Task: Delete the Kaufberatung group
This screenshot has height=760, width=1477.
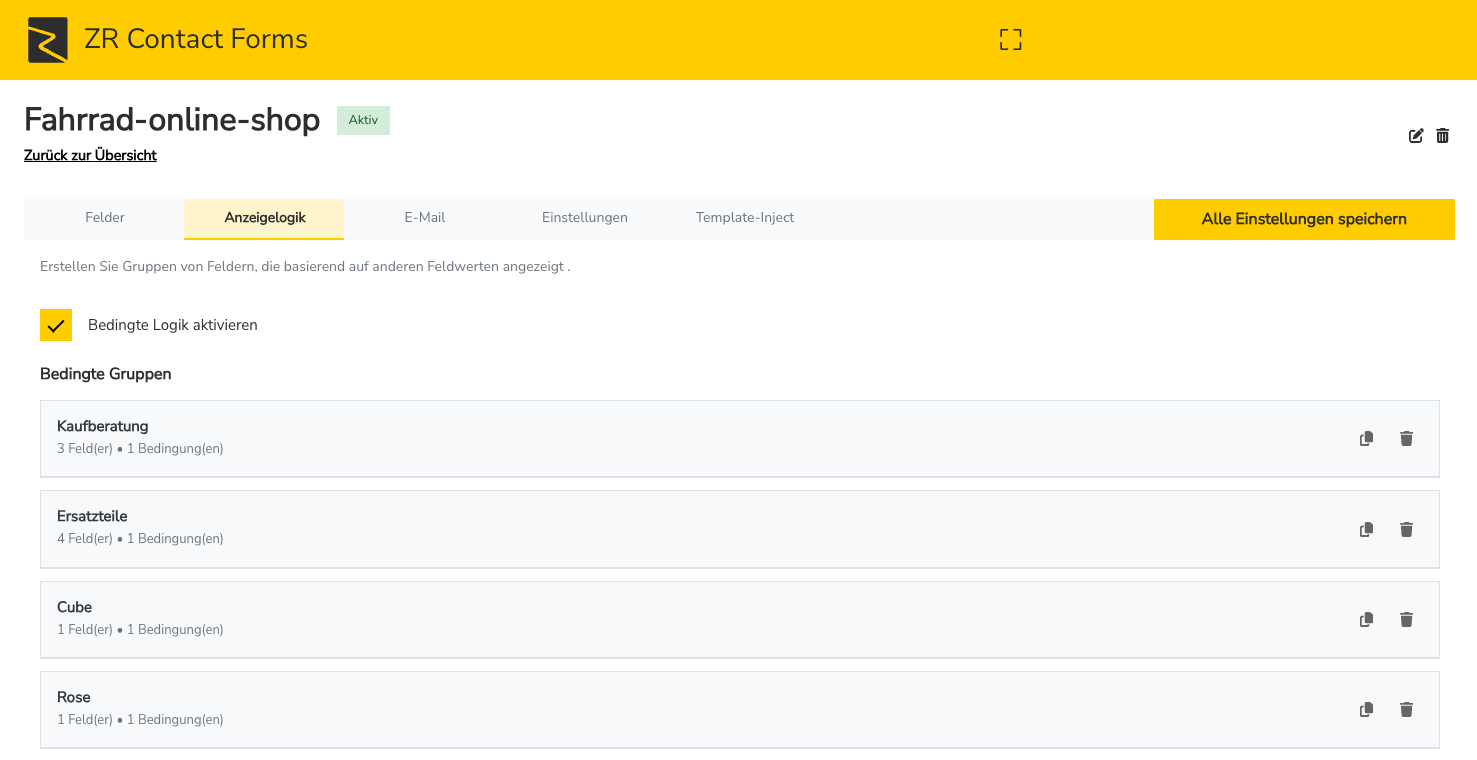Action: point(1406,439)
